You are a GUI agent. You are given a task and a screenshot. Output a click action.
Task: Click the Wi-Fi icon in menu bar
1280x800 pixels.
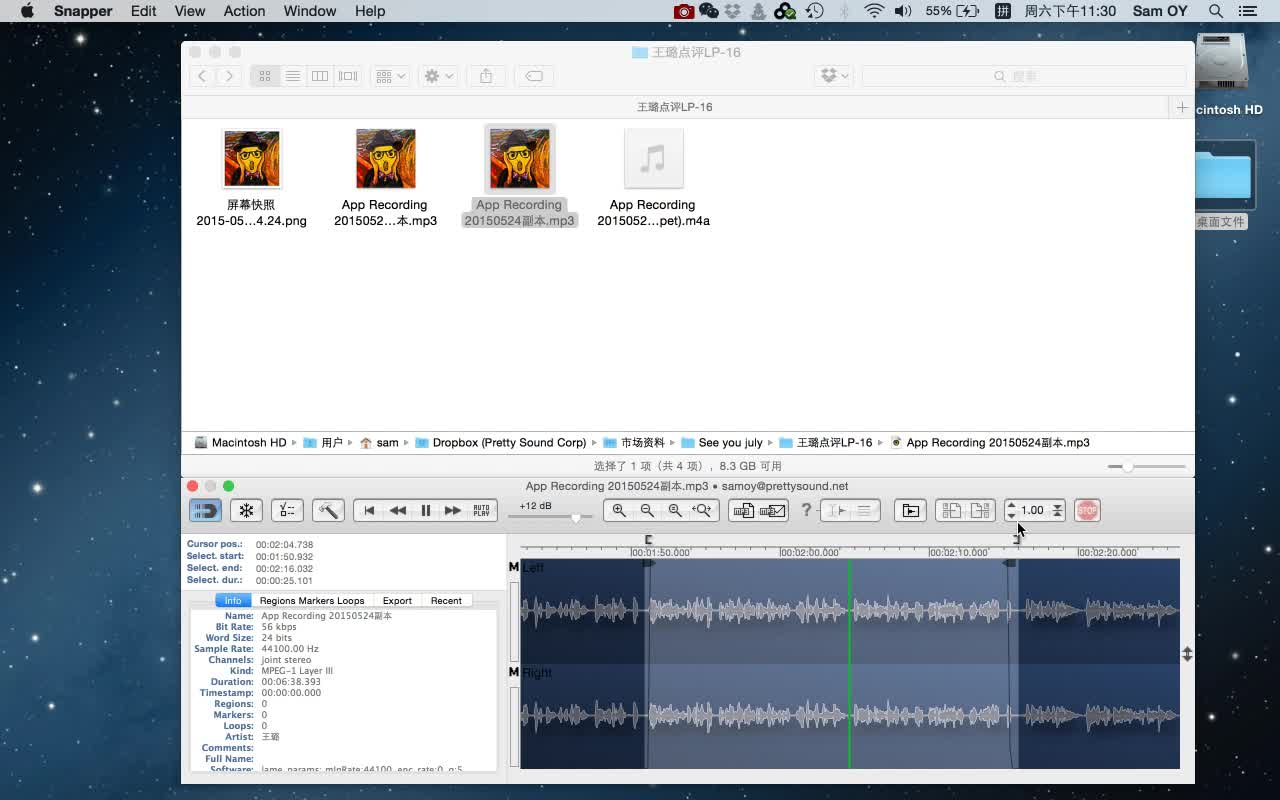click(x=874, y=11)
